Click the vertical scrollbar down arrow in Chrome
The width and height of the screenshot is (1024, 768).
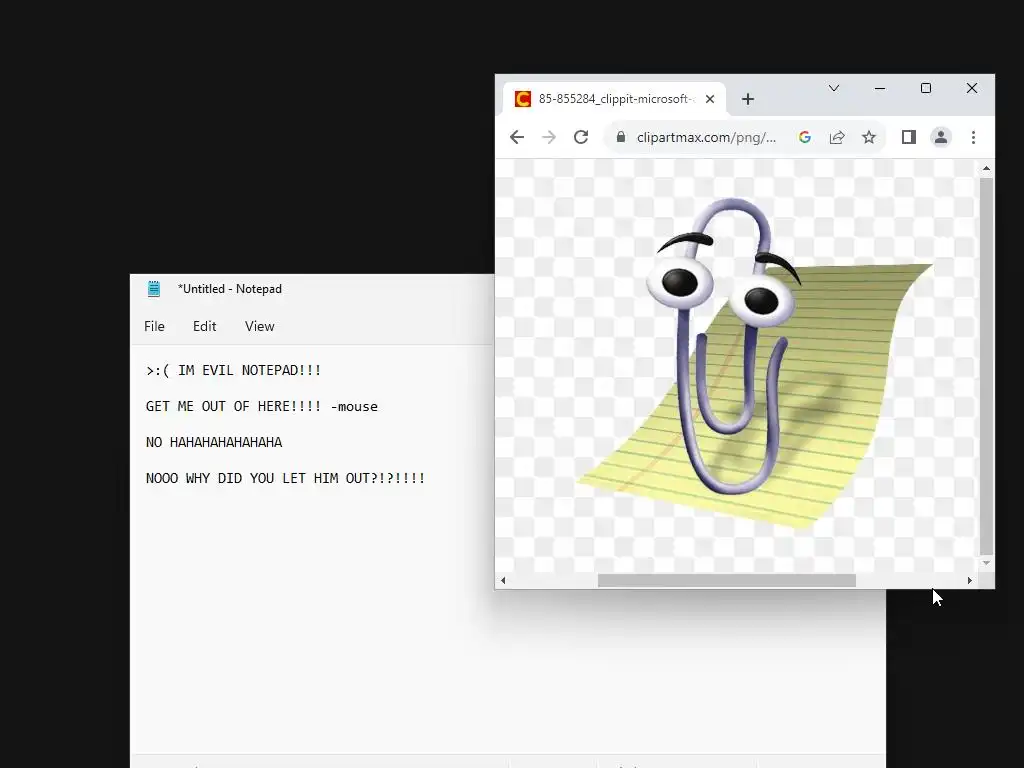[986, 563]
